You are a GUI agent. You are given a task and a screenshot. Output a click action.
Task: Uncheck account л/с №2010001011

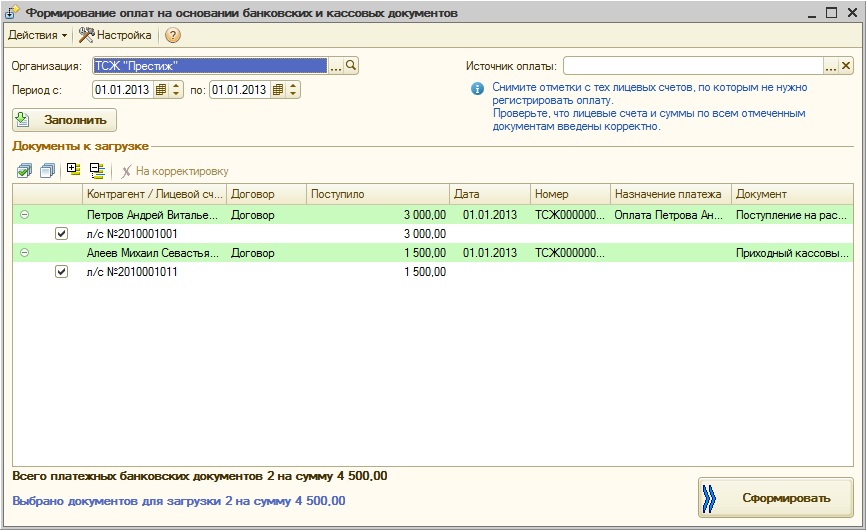[62, 271]
